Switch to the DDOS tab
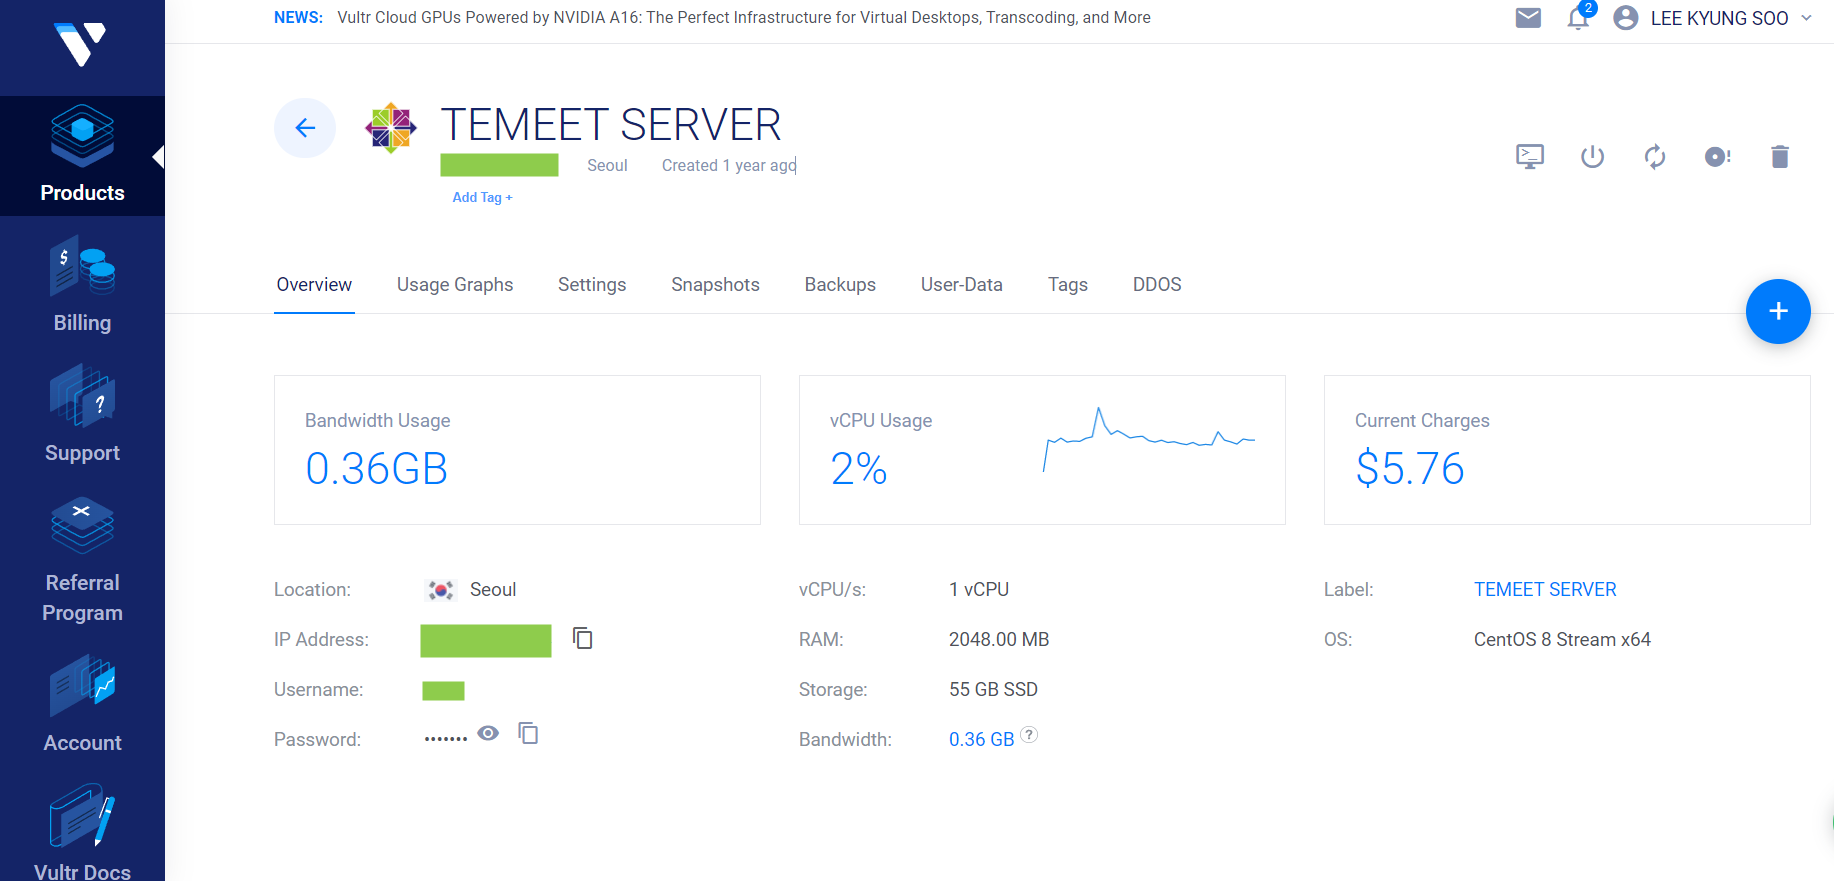This screenshot has width=1834, height=881. pos(1157,285)
